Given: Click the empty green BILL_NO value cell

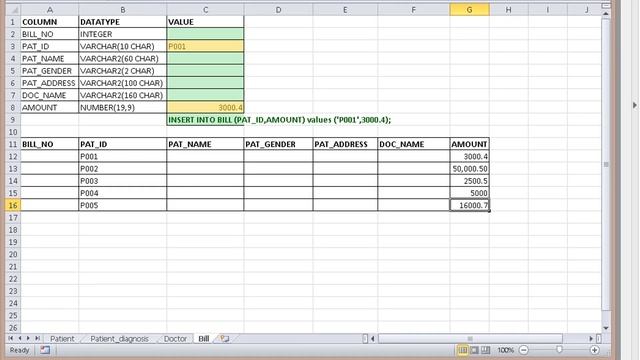Looking at the screenshot, I should [205, 34].
